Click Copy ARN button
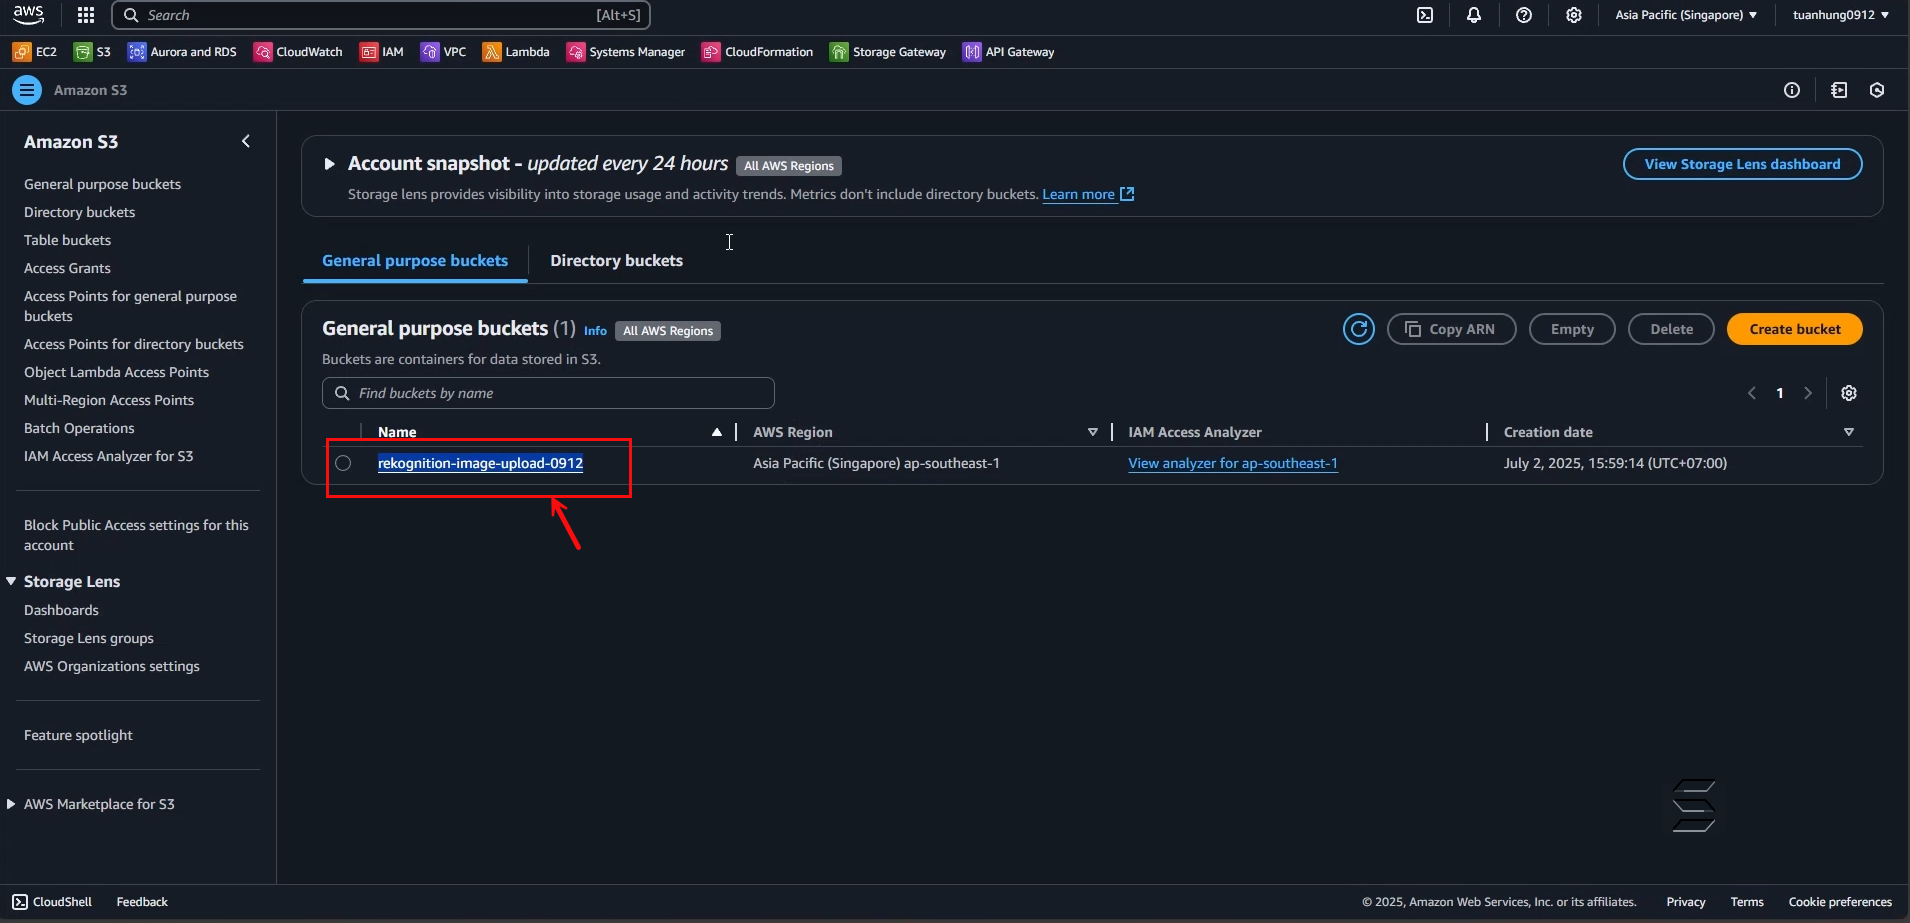The width and height of the screenshot is (1910, 923). pyautogui.click(x=1451, y=329)
